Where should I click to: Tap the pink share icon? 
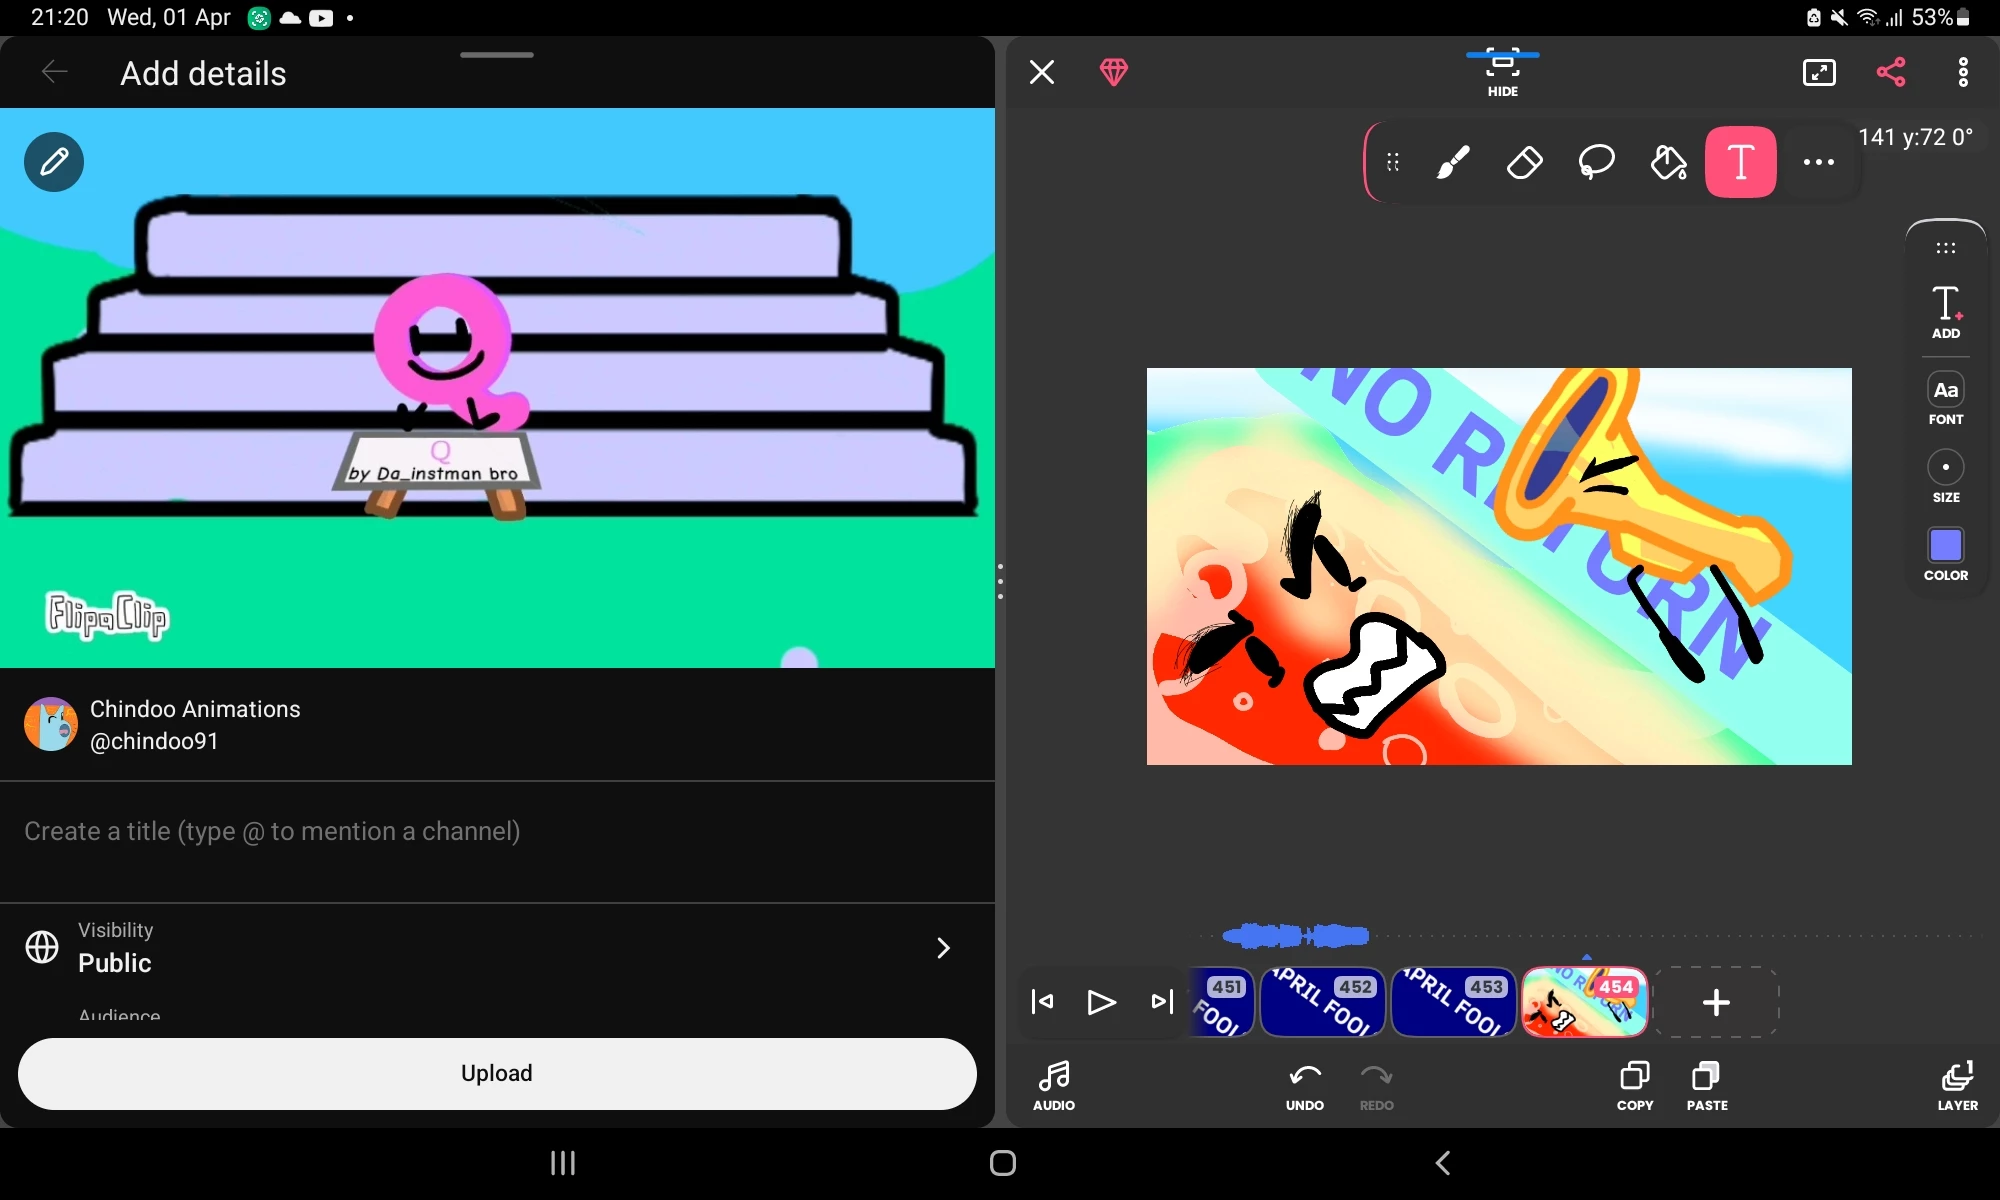pos(1890,72)
